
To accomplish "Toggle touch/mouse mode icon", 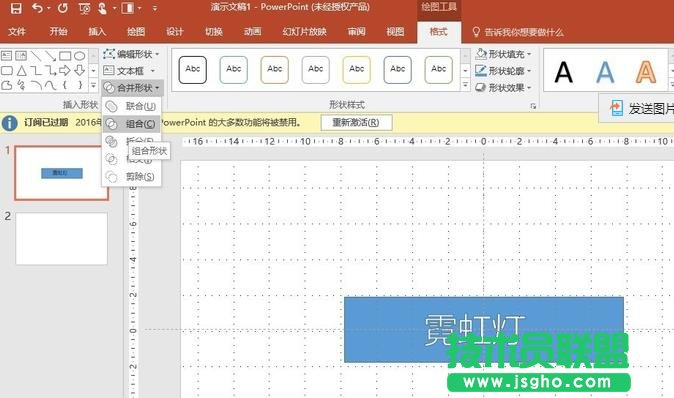I will [102, 8].
